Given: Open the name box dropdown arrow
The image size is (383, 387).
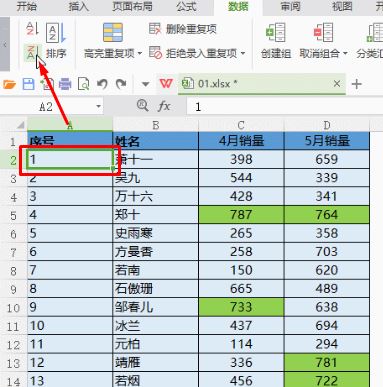Looking at the screenshot, I should click(x=98, y=107).
